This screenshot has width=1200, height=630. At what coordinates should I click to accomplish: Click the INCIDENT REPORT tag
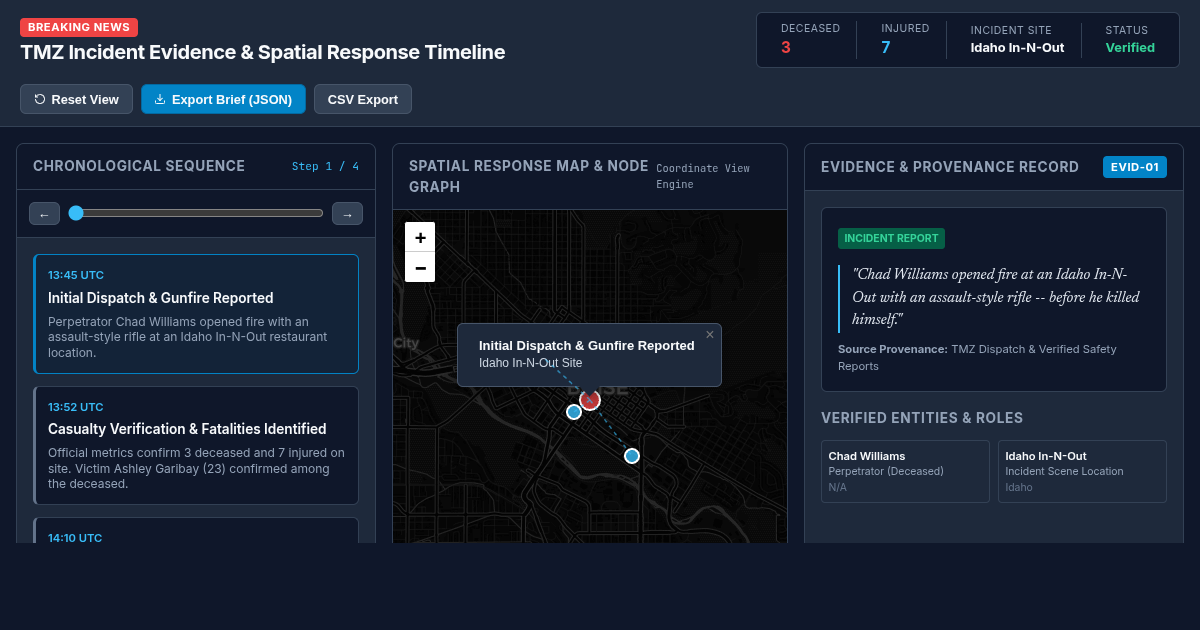coord(891,238)
